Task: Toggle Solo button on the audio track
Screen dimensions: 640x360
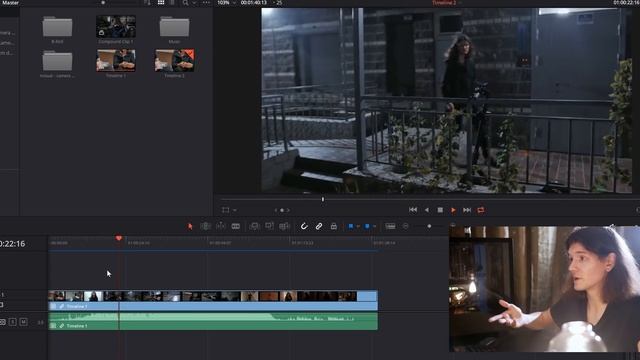Action: click(x=13, y=322)
